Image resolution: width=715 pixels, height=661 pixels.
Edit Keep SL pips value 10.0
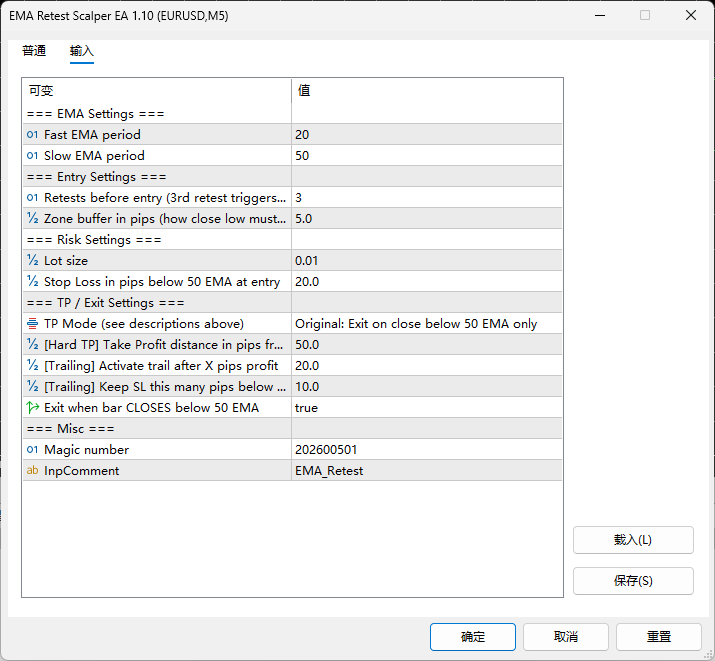click(426, 387)
